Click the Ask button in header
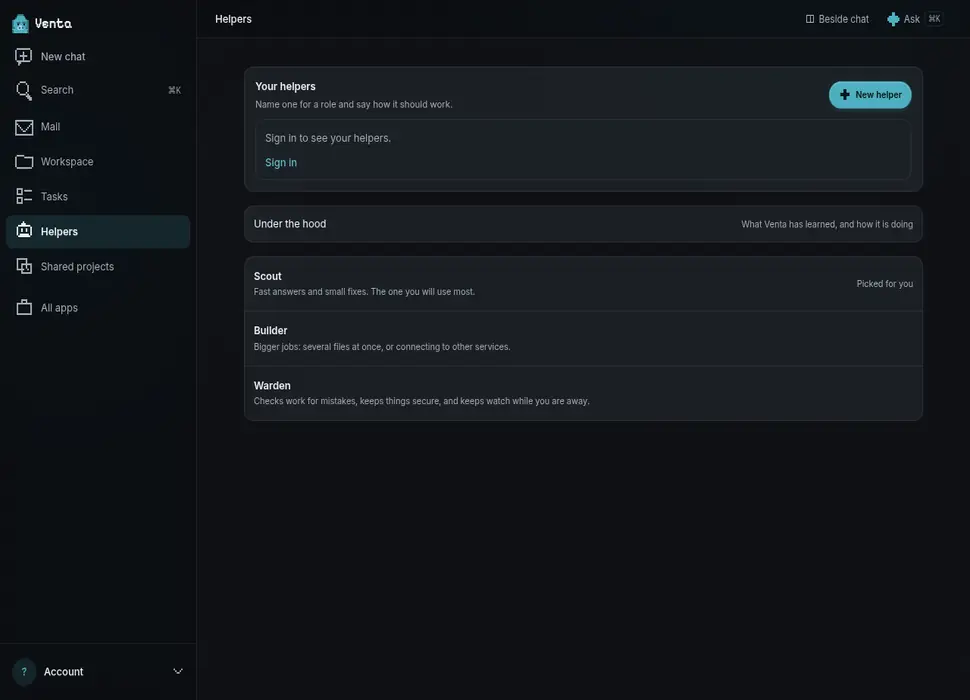The height and width of the screenshot is (700, 970). click(914, 19)
